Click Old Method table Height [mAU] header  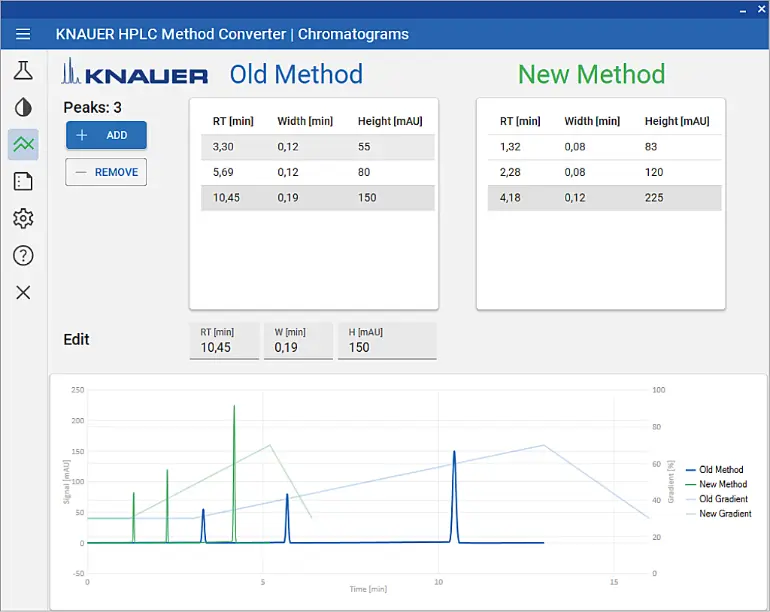[x=390, y=121]
